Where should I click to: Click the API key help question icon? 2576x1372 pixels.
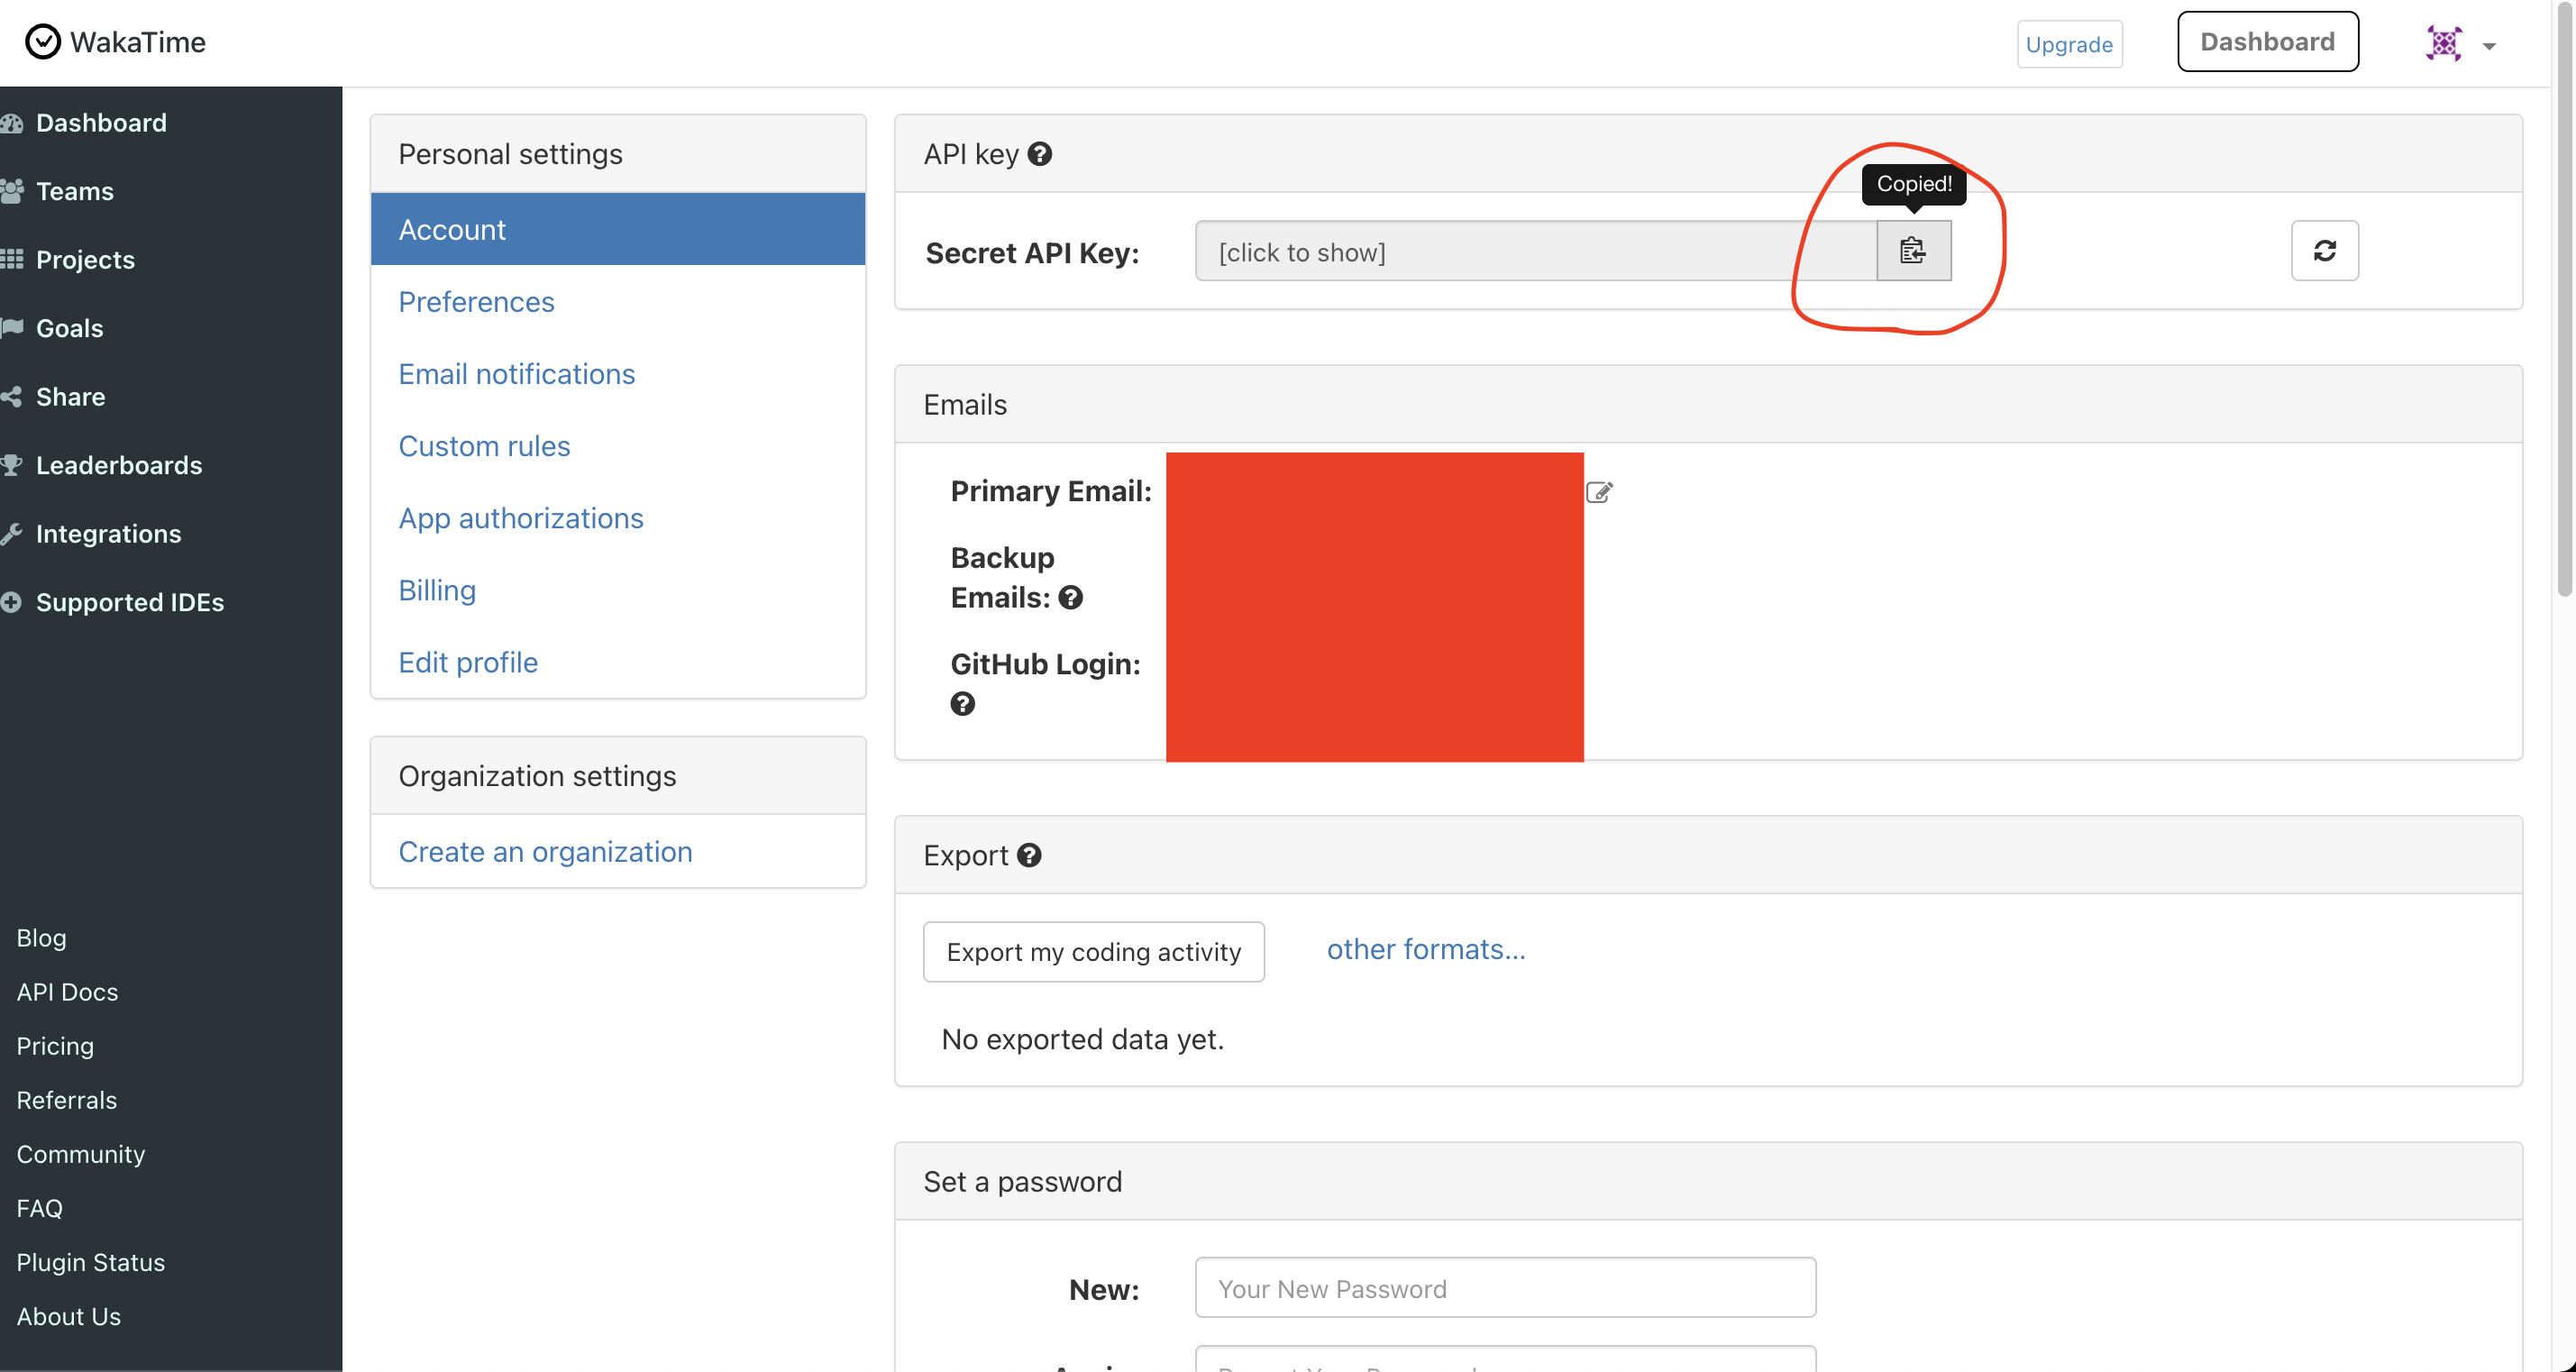(x=1040, y=154)
